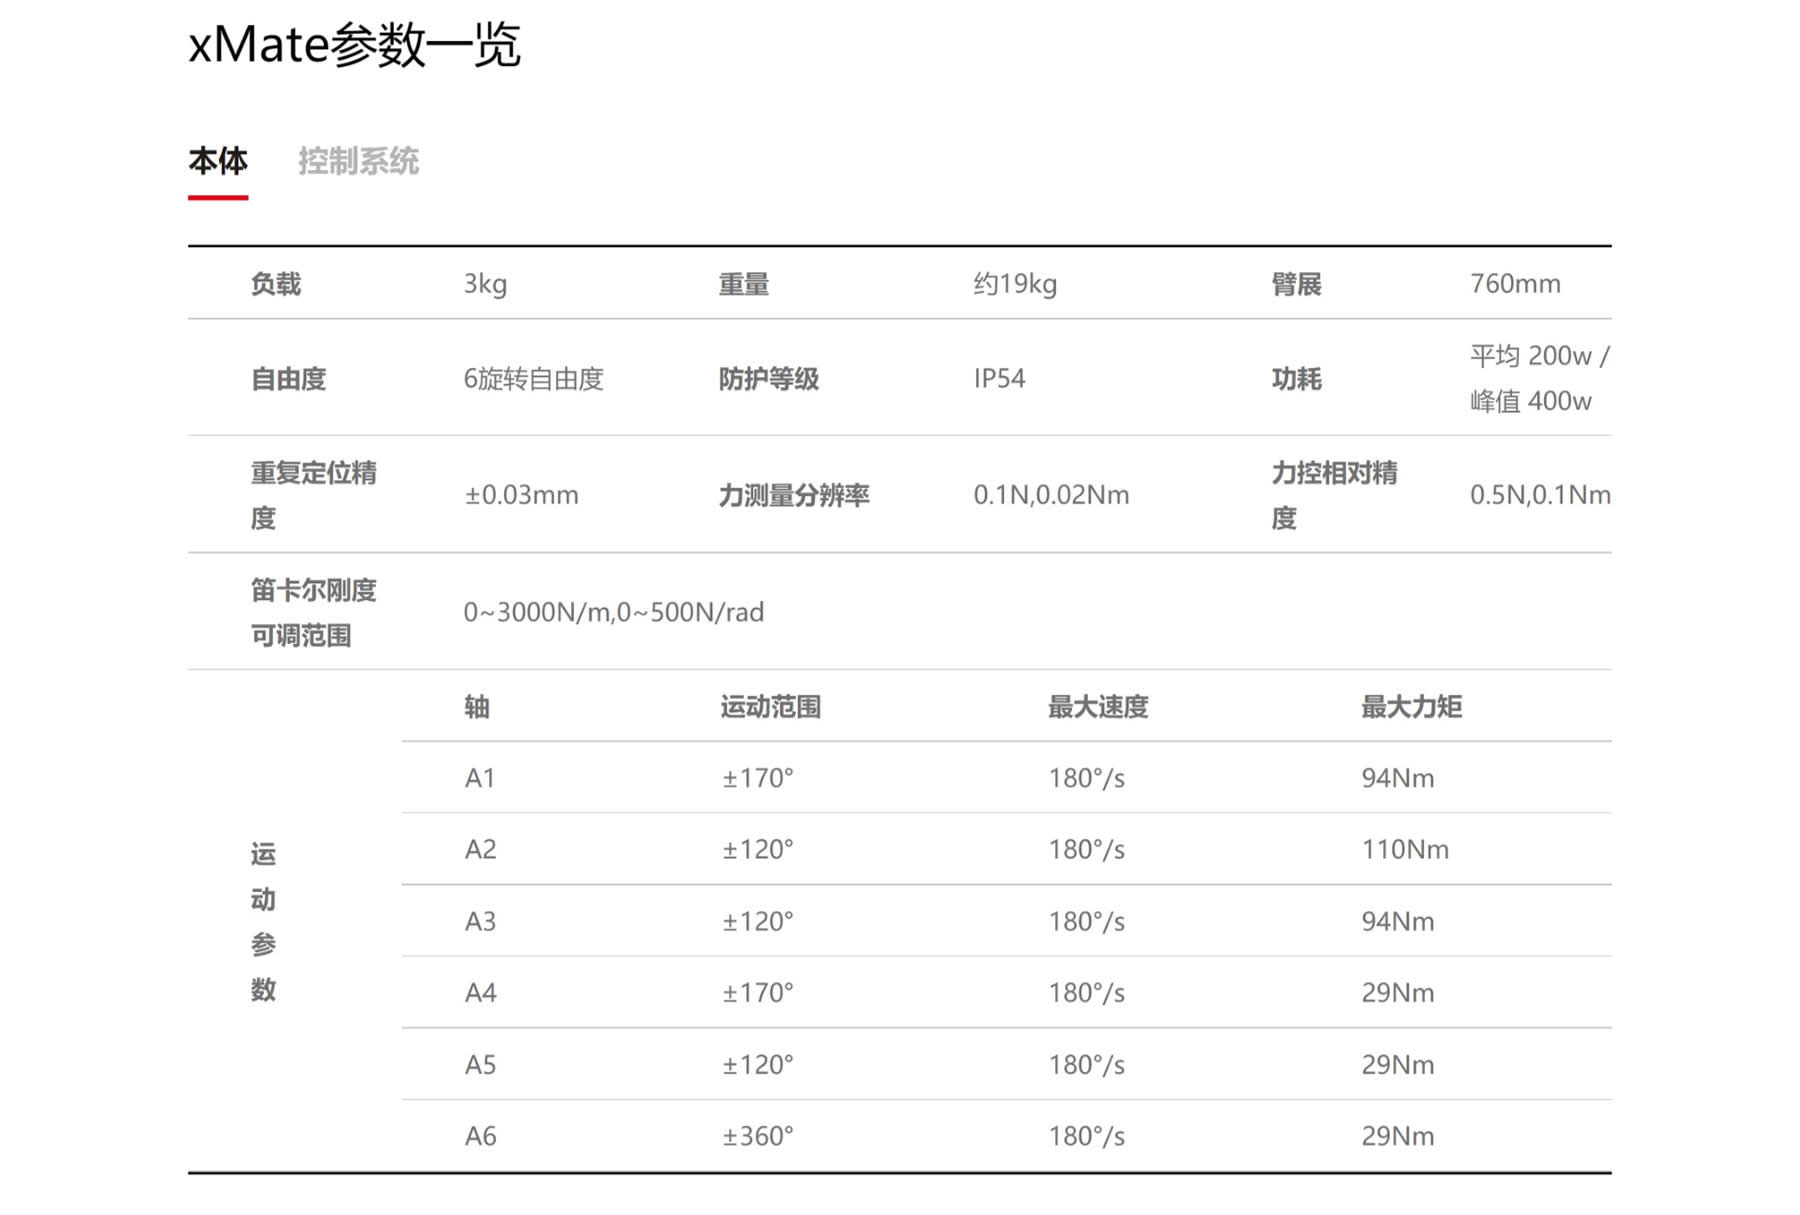1800x1215 pixels.
Task: Click the ±360° range value
Action: point(758,1137)
